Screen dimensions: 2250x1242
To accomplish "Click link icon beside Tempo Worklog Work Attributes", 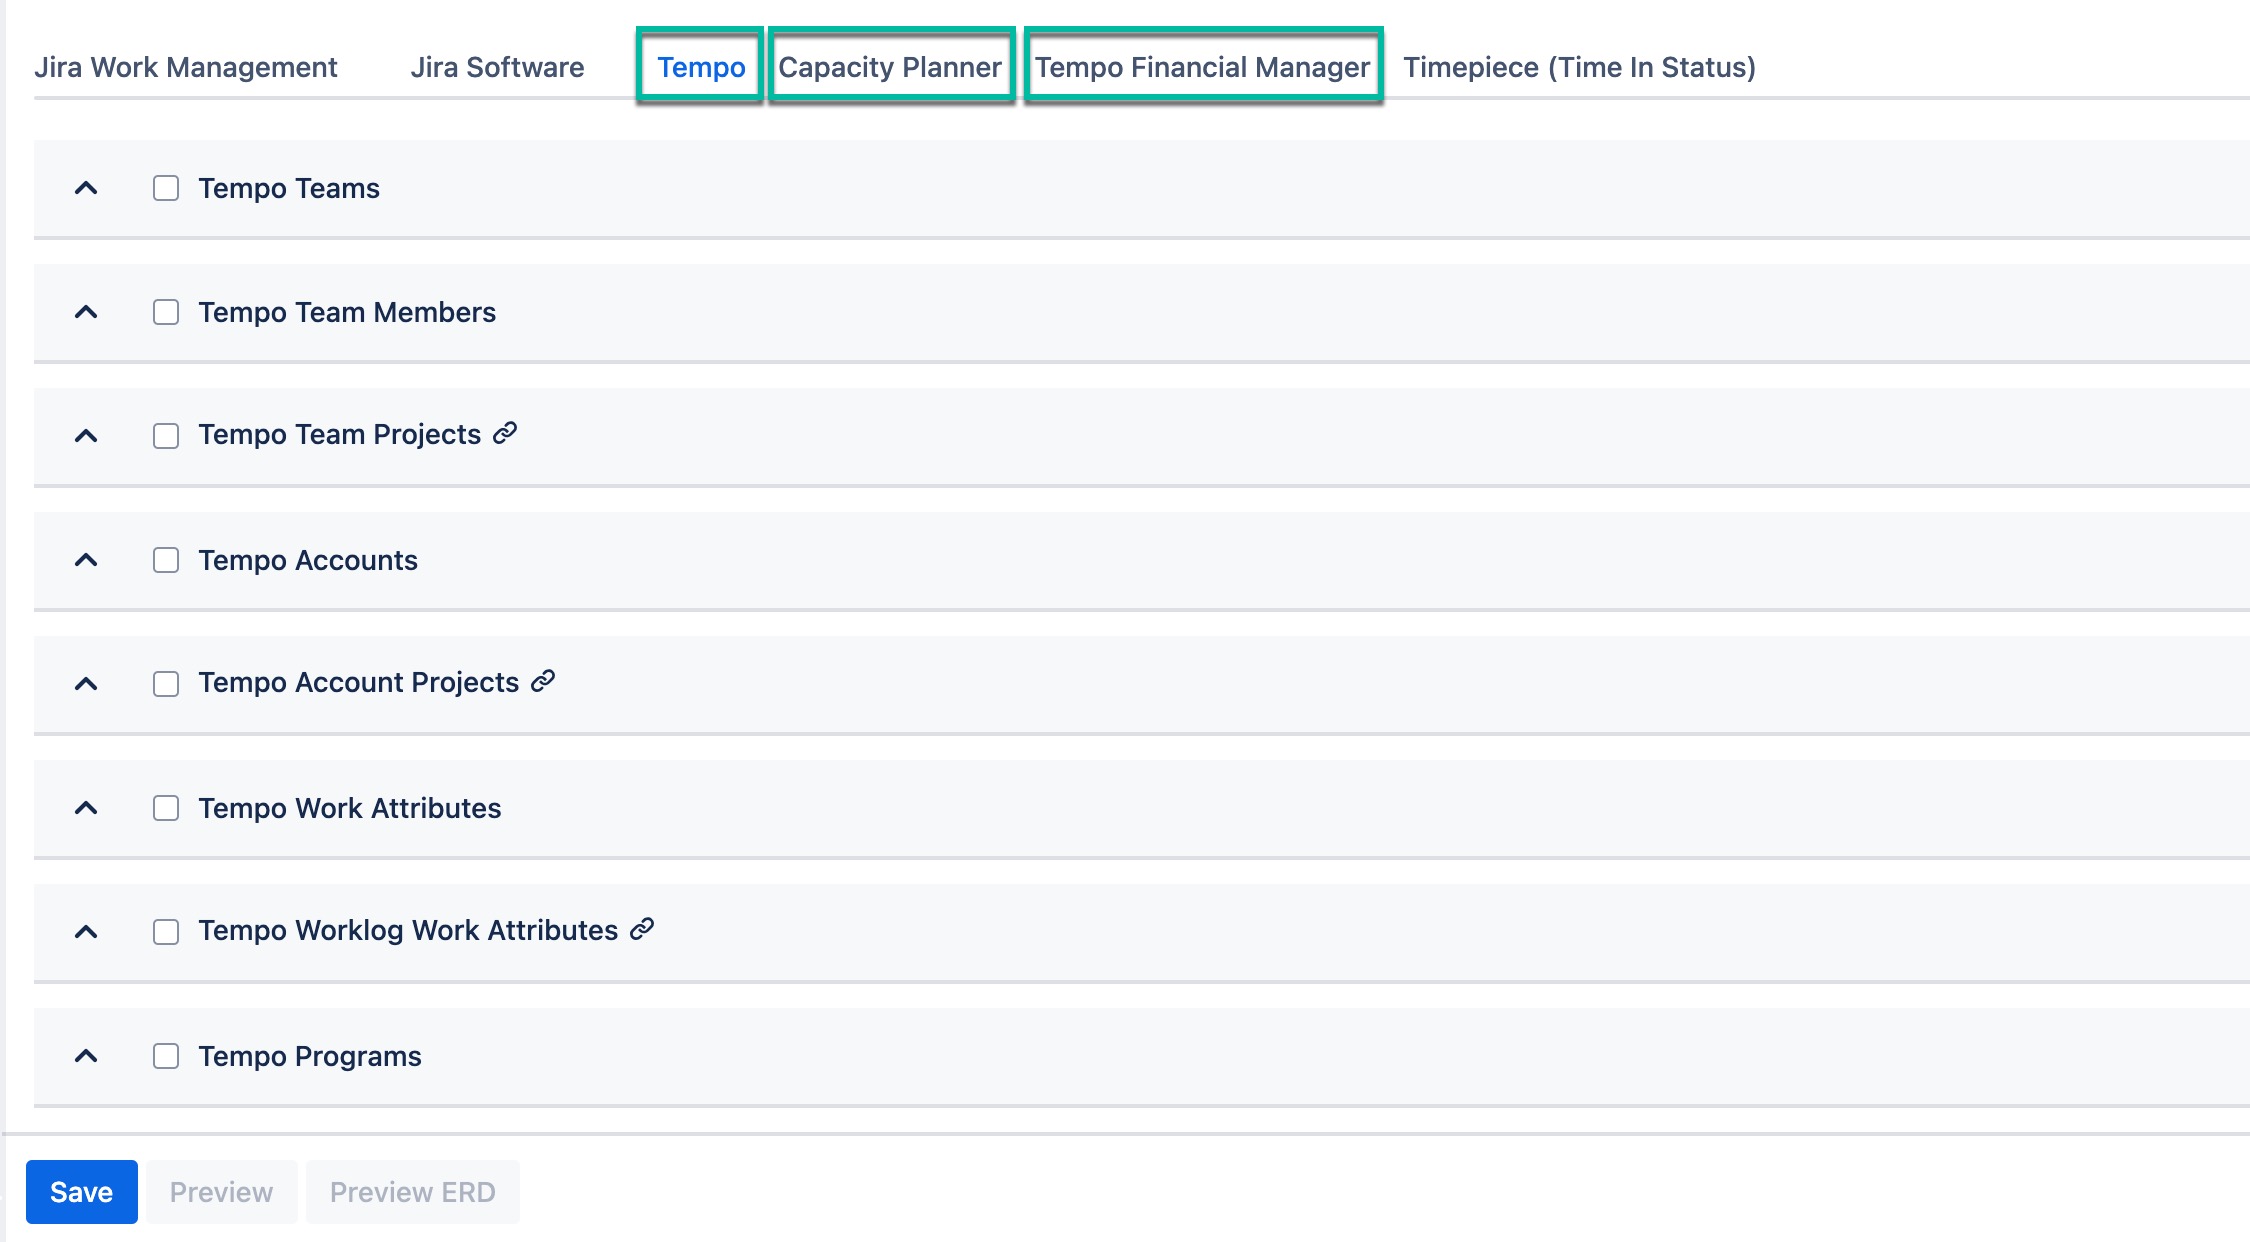I will (642, 929).
